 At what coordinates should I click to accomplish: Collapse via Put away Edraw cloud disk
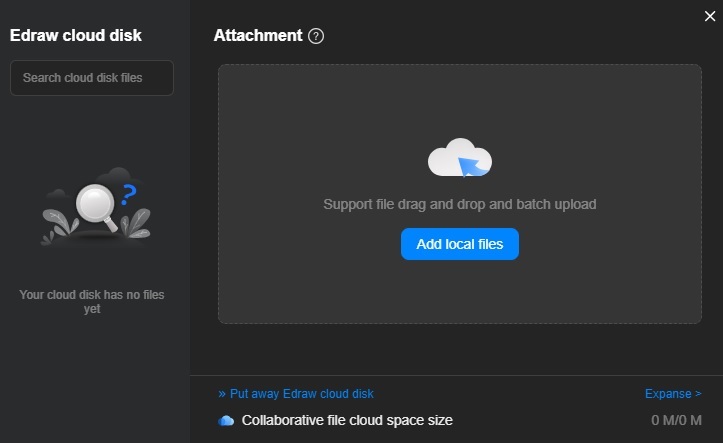pos(296,394)
